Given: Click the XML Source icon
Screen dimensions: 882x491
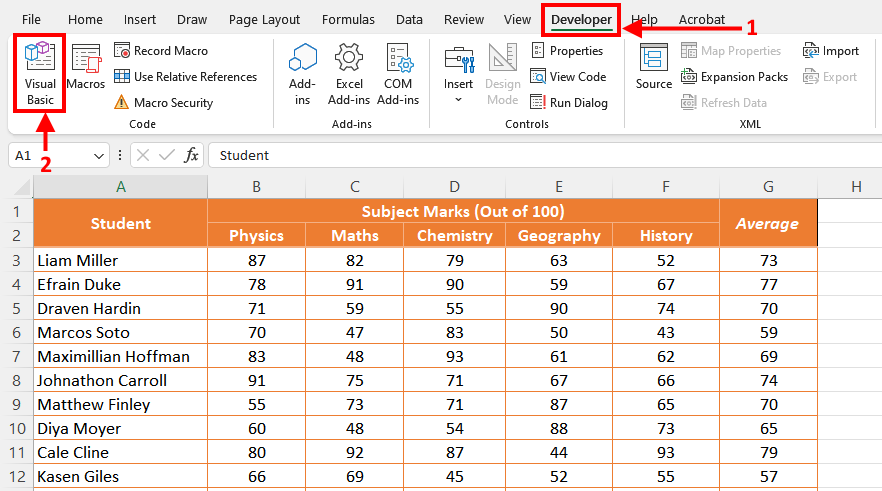Looking at the screenshot, I should [654, 68].
